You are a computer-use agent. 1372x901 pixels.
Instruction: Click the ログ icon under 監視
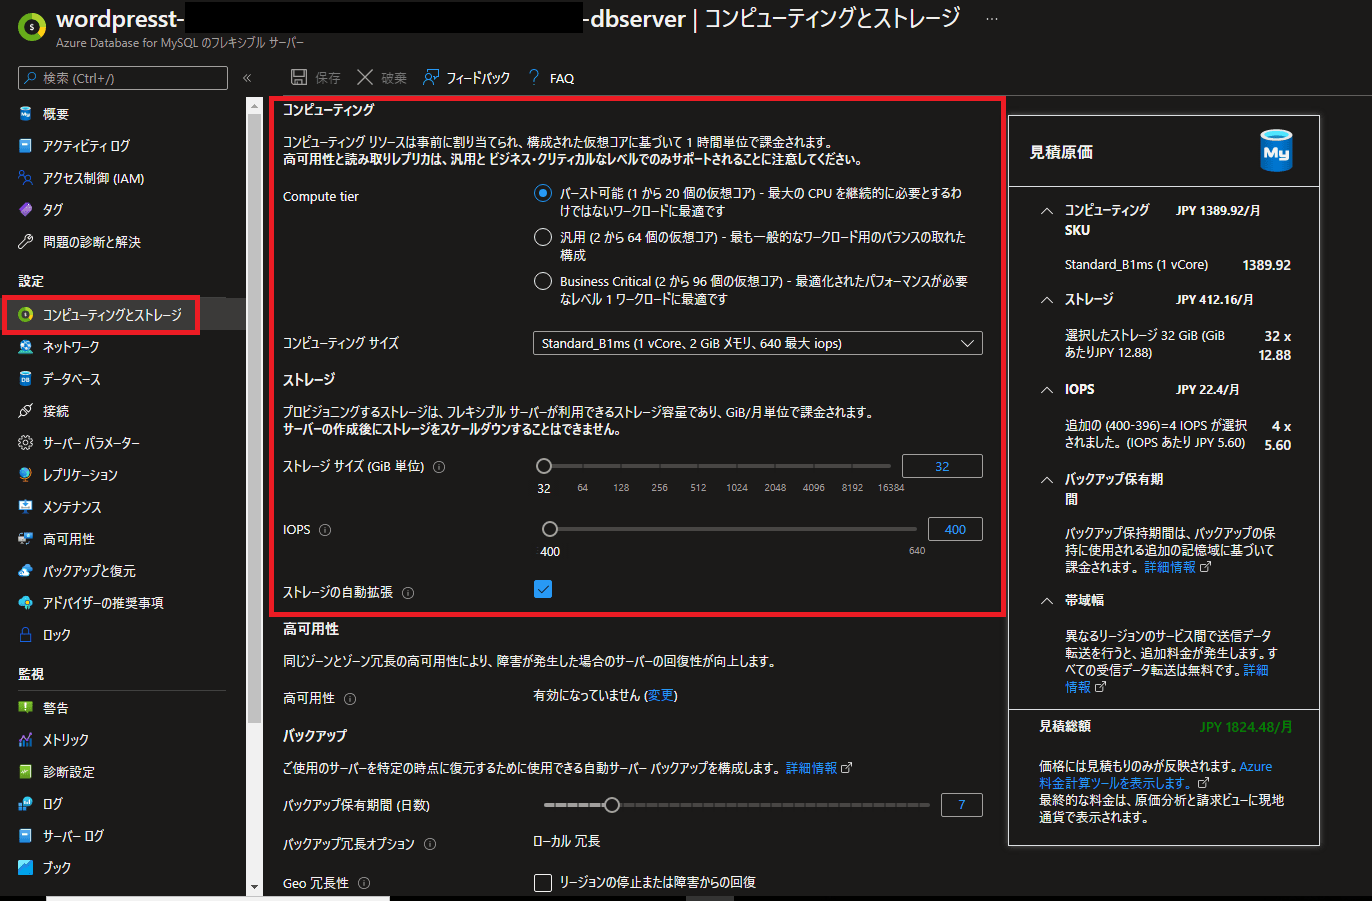click(x=26, y=804)
